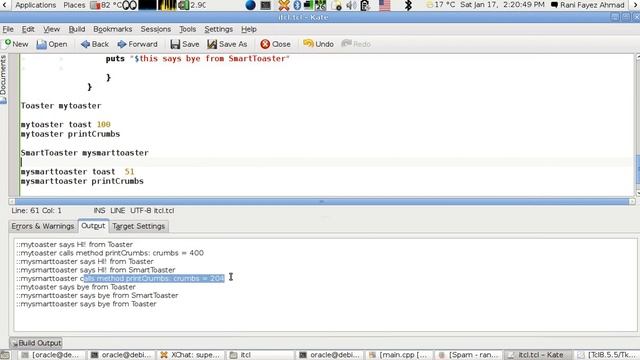Image resolution: width=640 pixels, height=360 pixels.
Task: Toggle INS insert mode in status bar
Action: 99,211
